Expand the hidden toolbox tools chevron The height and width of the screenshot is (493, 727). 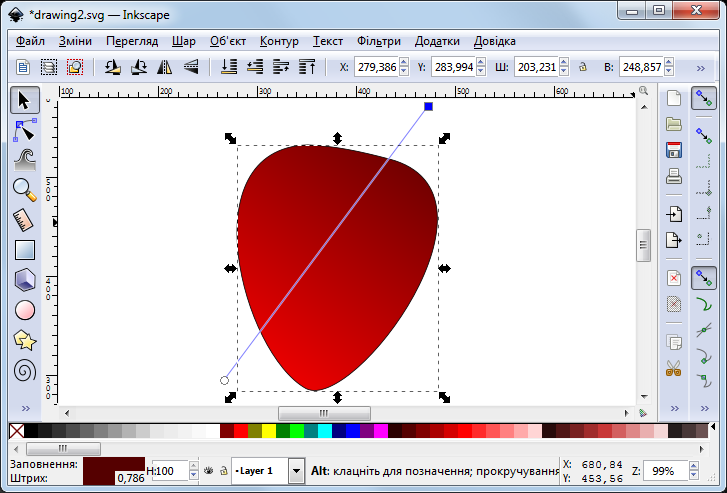25,408
